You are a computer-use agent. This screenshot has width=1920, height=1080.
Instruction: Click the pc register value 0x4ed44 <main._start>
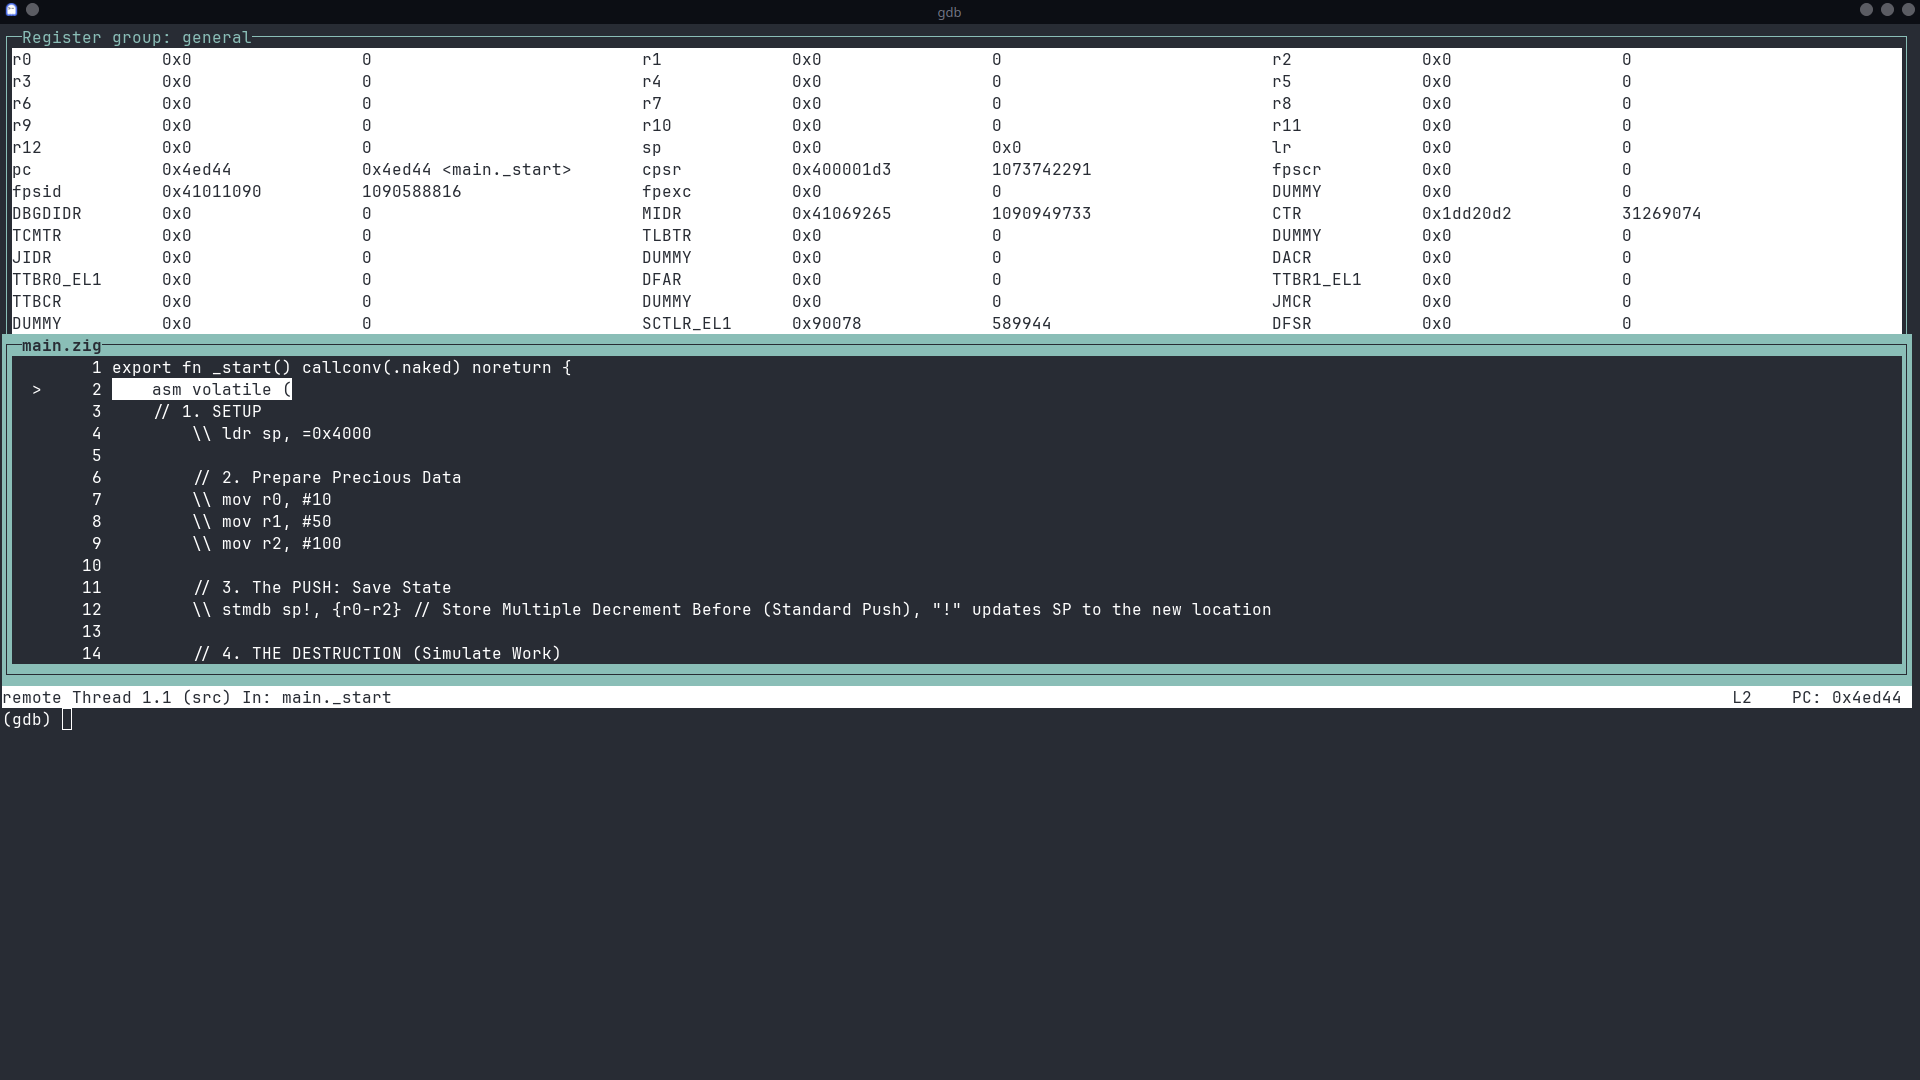point(467,169)
